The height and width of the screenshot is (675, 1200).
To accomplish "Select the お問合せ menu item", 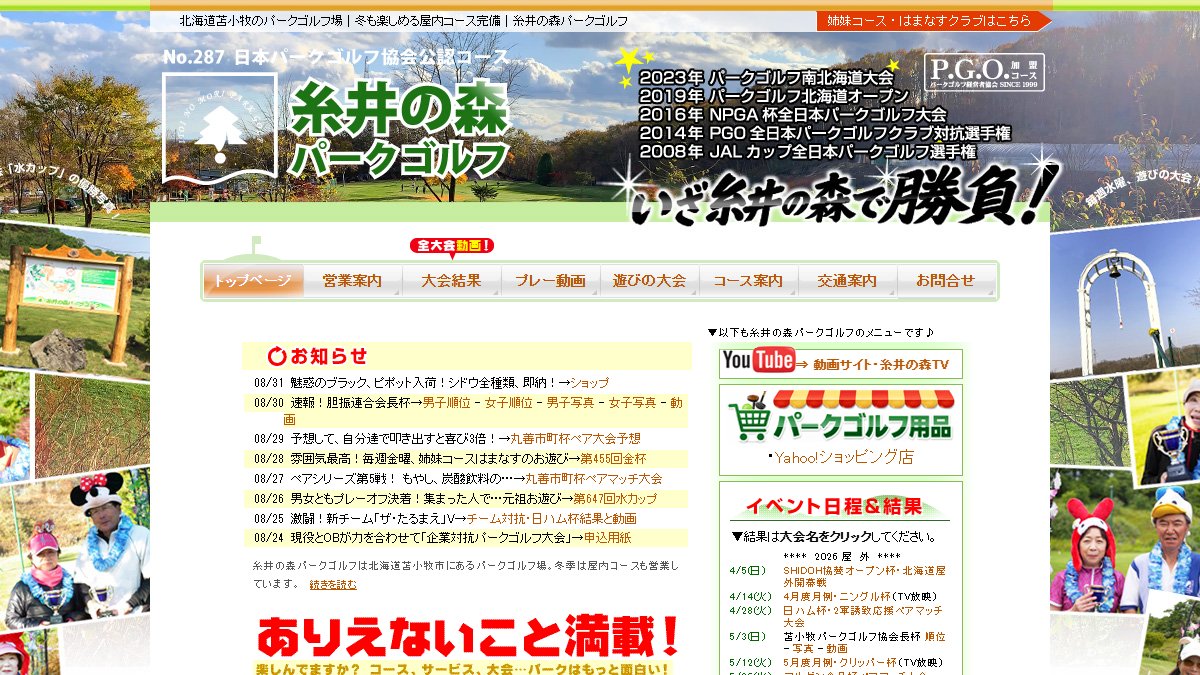I will pos(946,281).
